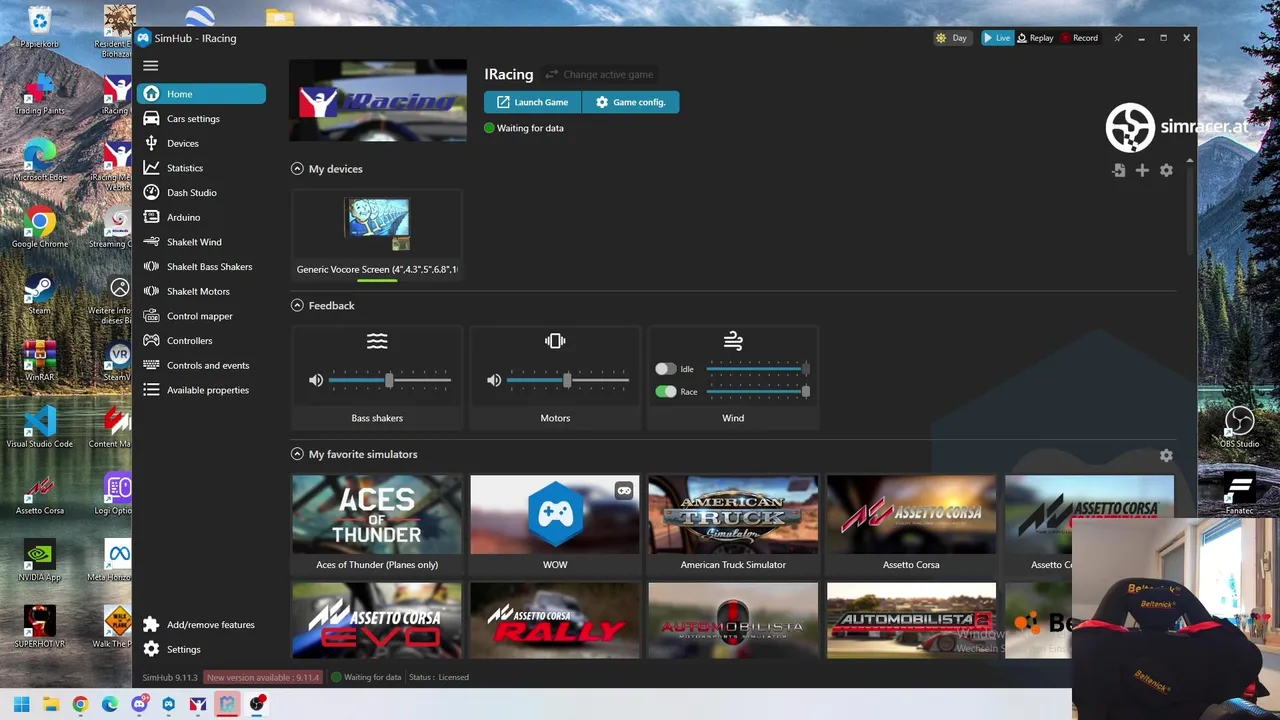Open the Windows Start menu
This screenshot has width=1280, height=720.
pos(22,704)
